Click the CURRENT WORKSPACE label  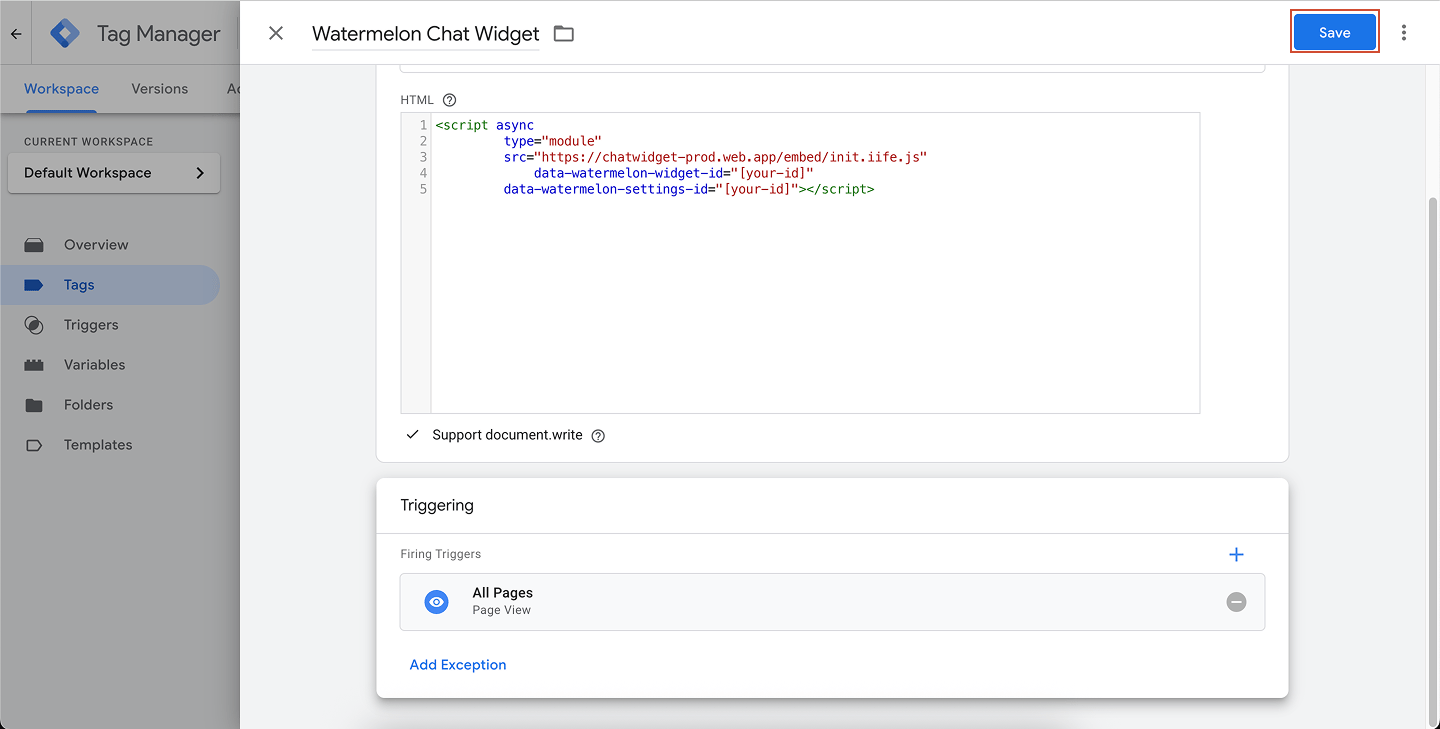coord(89,142)
